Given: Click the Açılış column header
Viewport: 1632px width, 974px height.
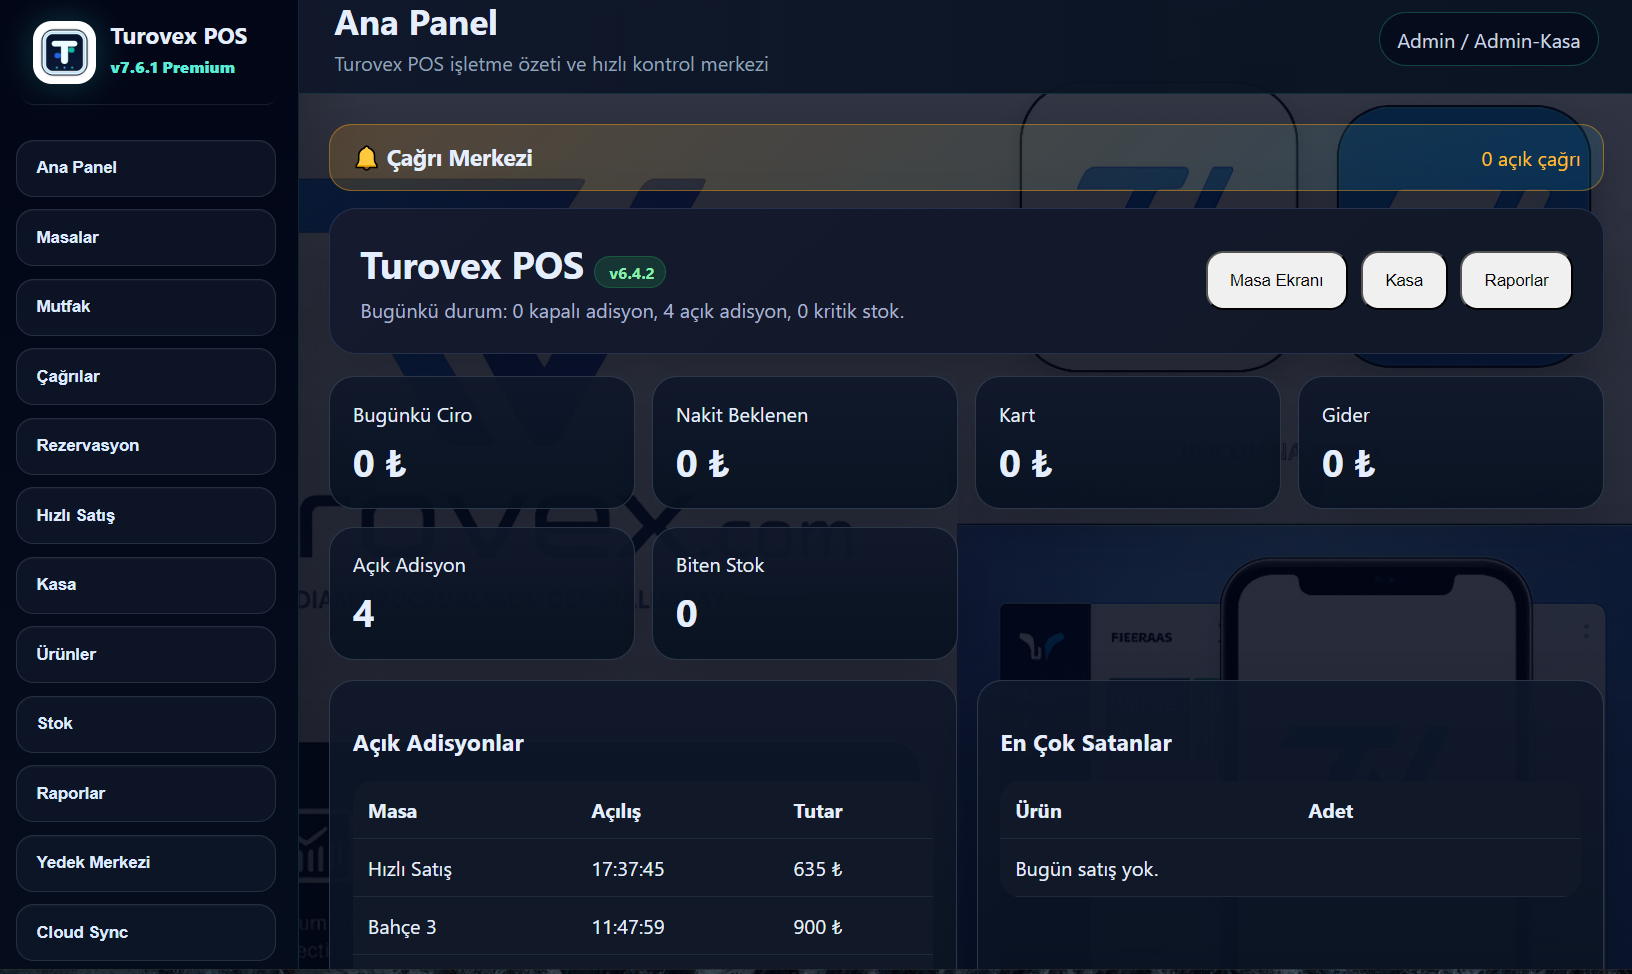Looking at the screenshot, I should pyautogui.click(x=616, y=811).
